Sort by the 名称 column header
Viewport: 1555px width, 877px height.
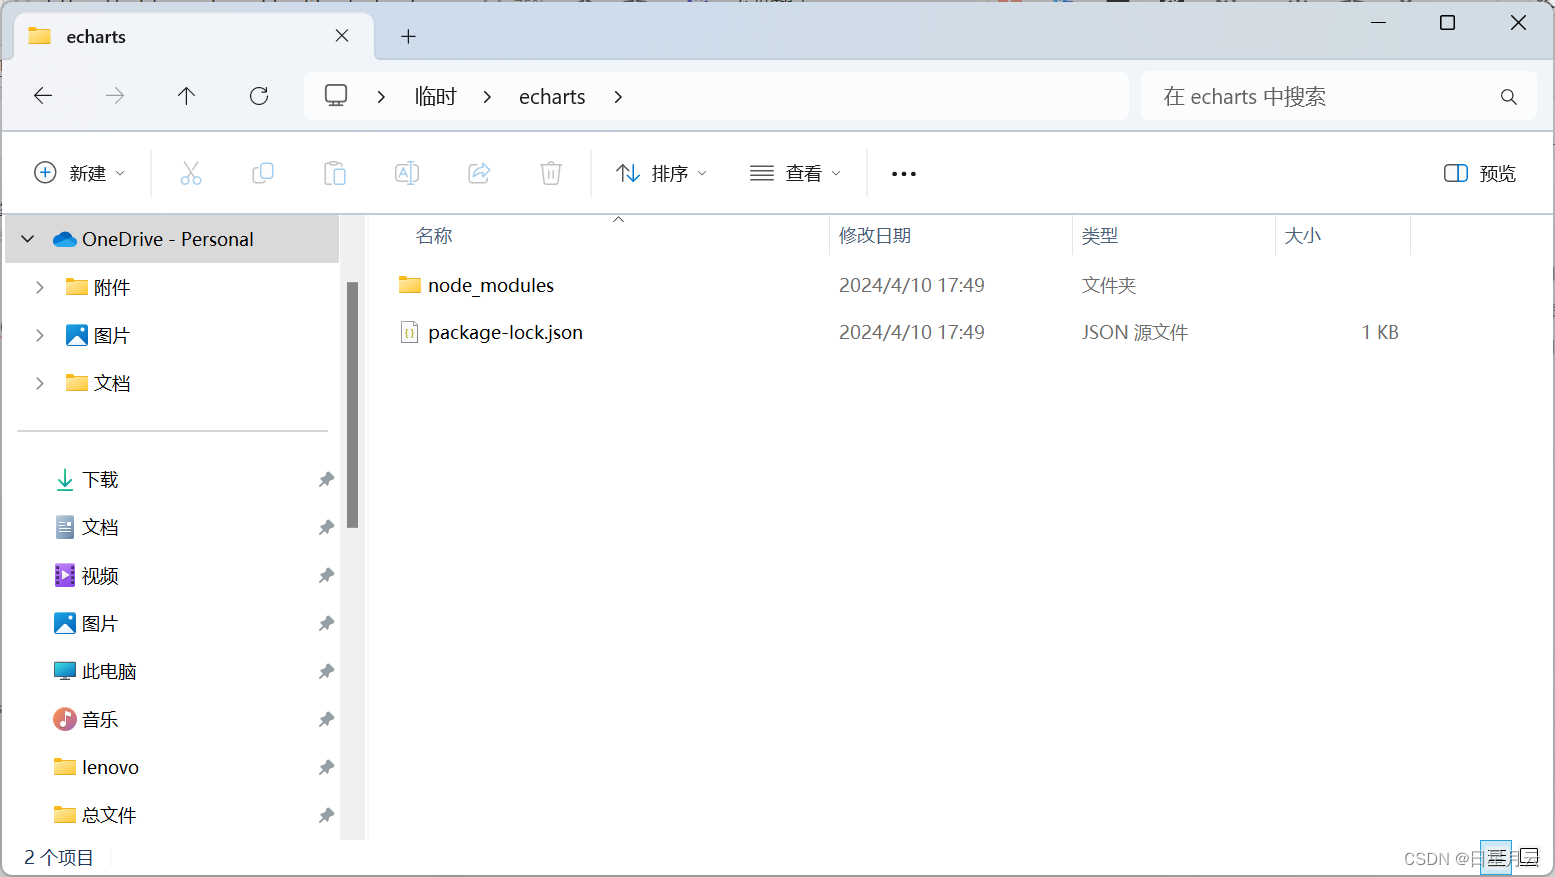tap(434, 236)
